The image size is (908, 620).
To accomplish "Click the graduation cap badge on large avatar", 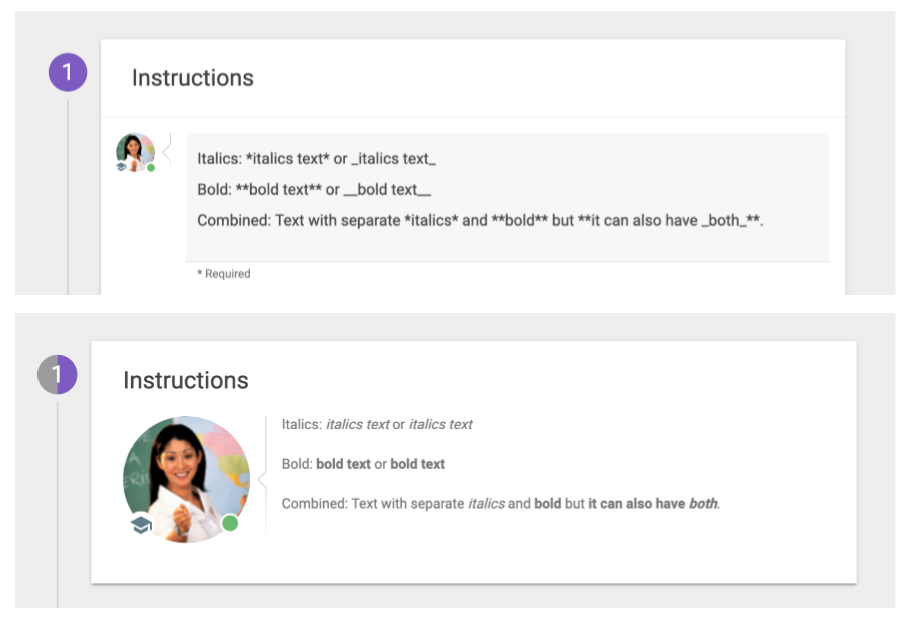I will pyautogui.click(x=141, y=524).
